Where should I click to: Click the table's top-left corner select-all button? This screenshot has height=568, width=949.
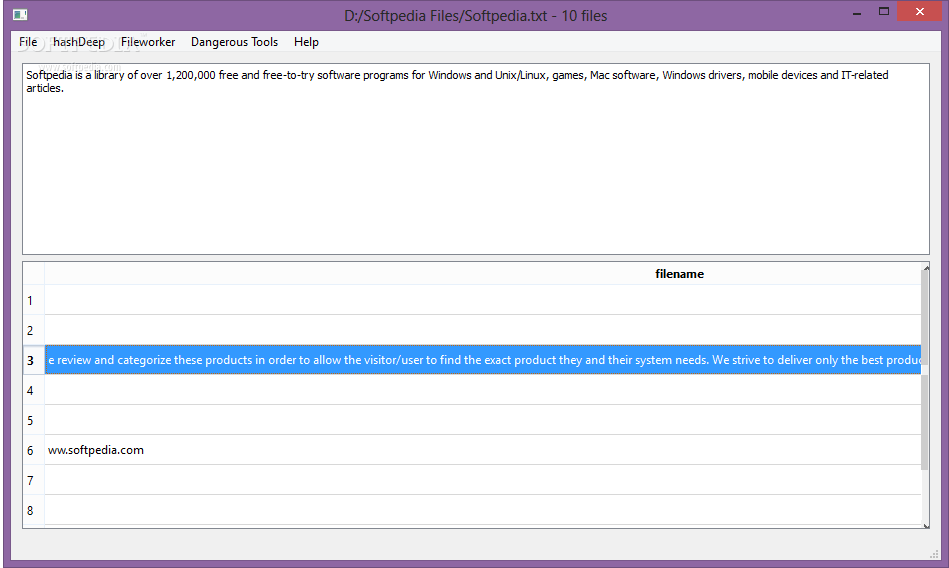click(x=34, y=274)
